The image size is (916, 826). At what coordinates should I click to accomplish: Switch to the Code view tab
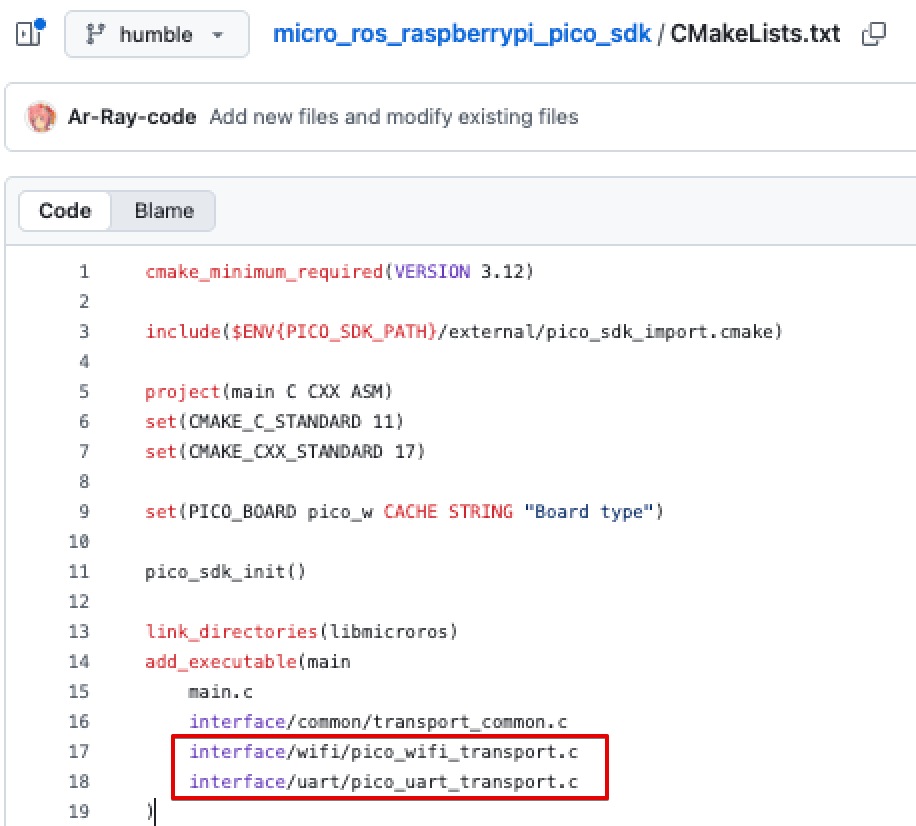coord(65,211)
